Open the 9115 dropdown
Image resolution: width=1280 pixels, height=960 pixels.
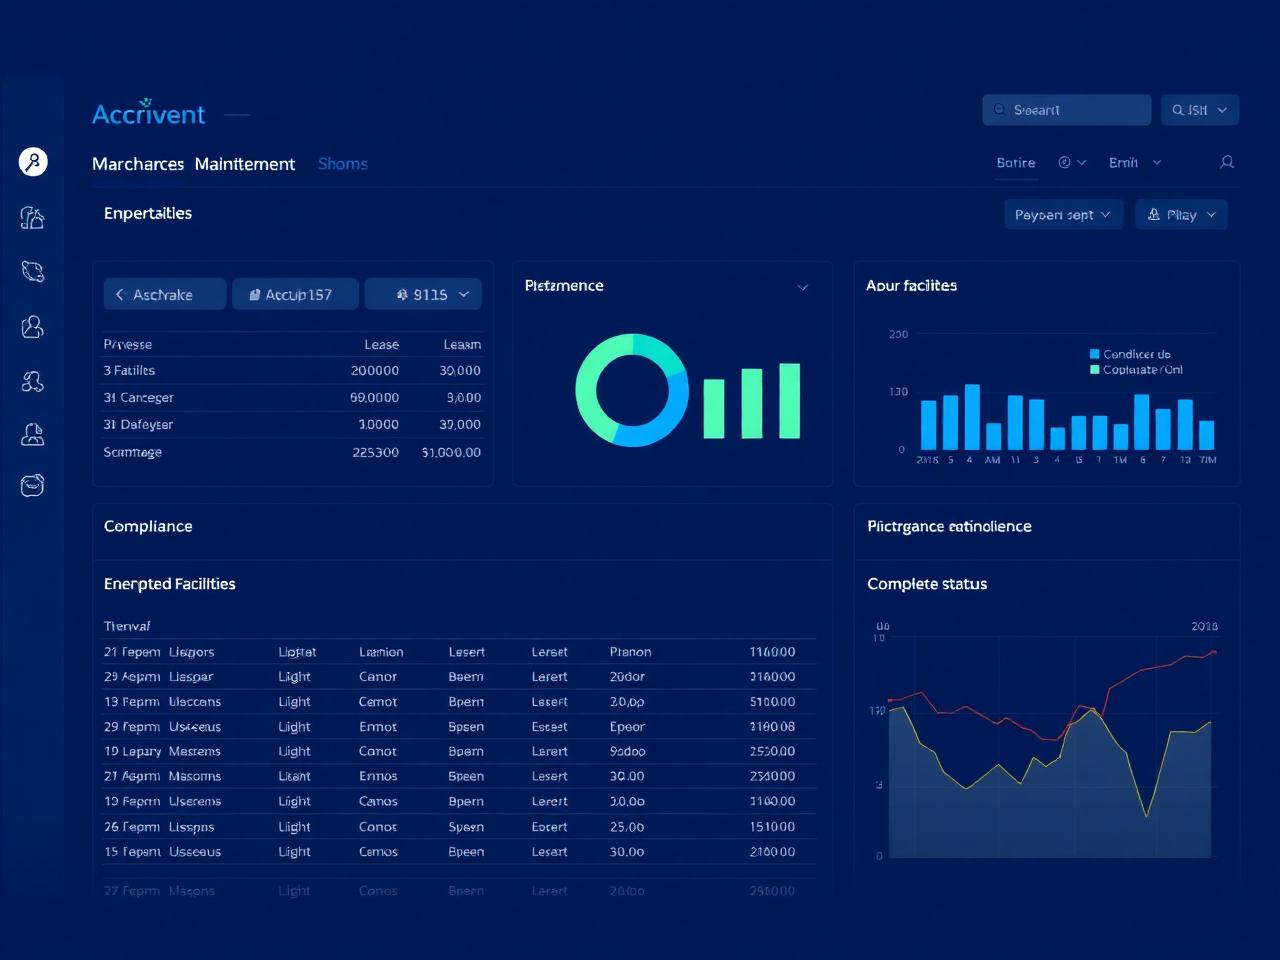(x=423, y=294)
